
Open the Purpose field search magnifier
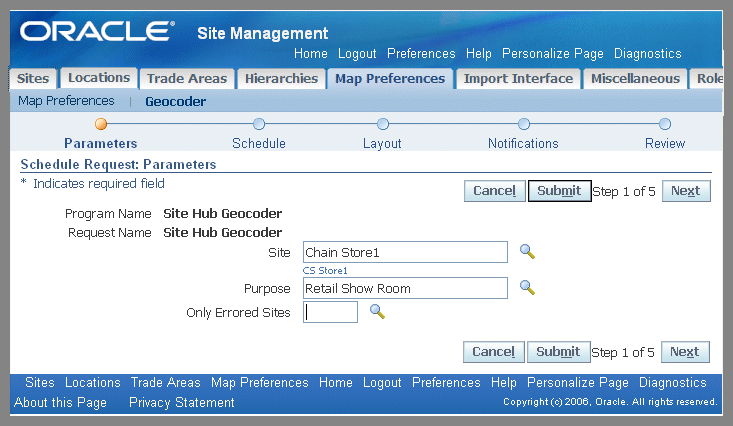click(527, 287)
